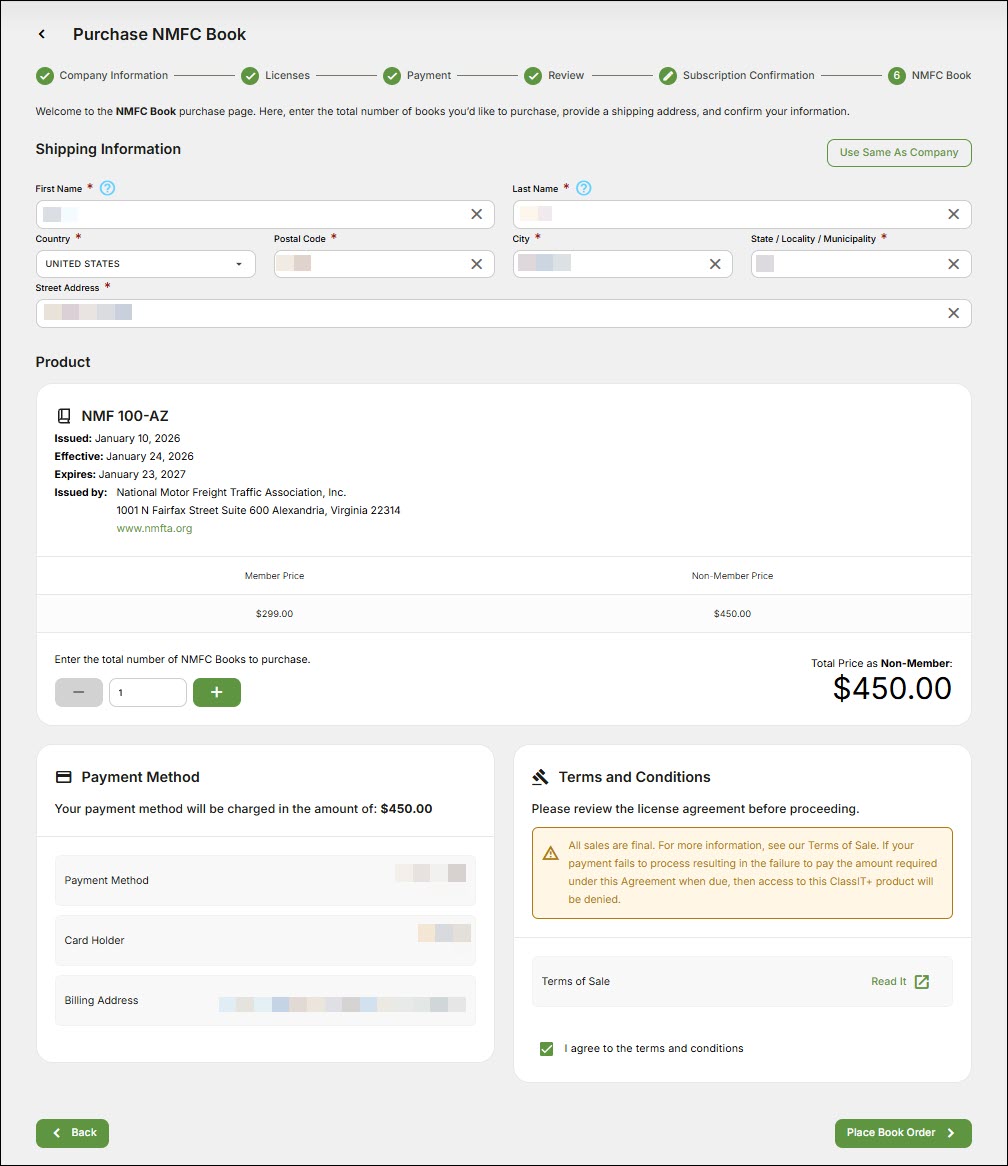
Task: Increase book quantity with plus button
Action: pos(216,692)
